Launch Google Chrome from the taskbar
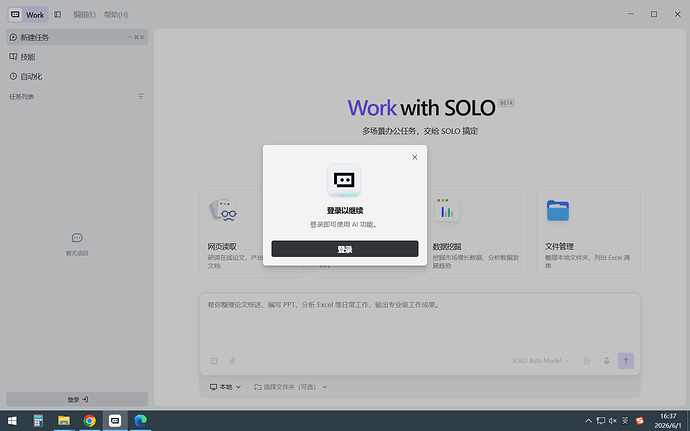690x431 pixels. (x=89, y=421)
